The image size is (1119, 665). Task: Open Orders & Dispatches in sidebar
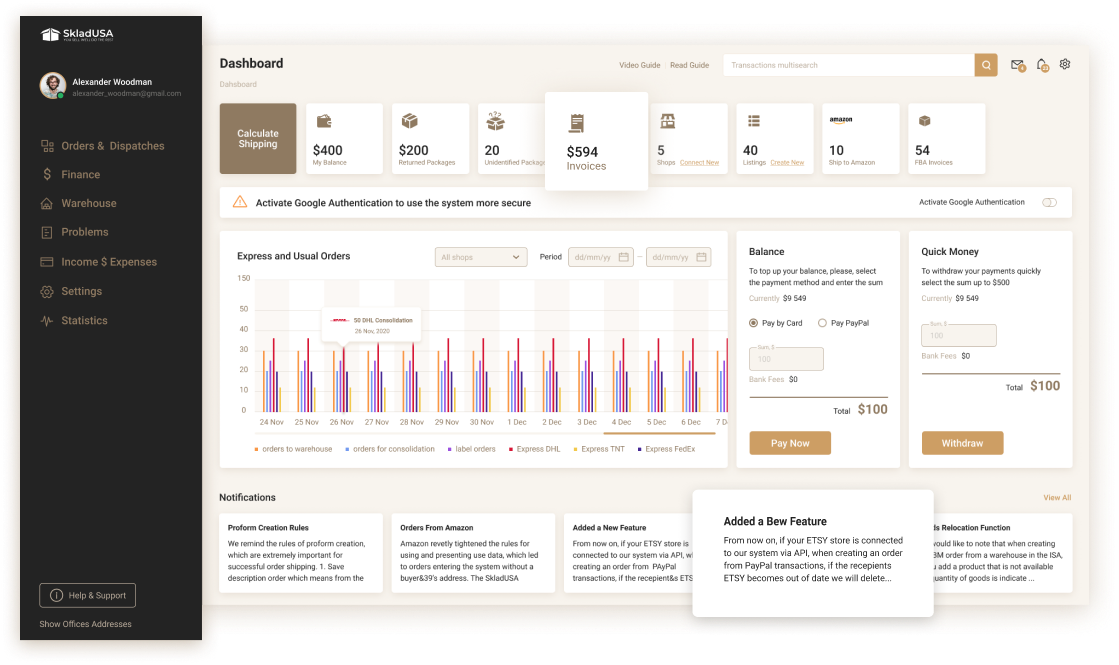pyautogui.click(x=112, y=146)
